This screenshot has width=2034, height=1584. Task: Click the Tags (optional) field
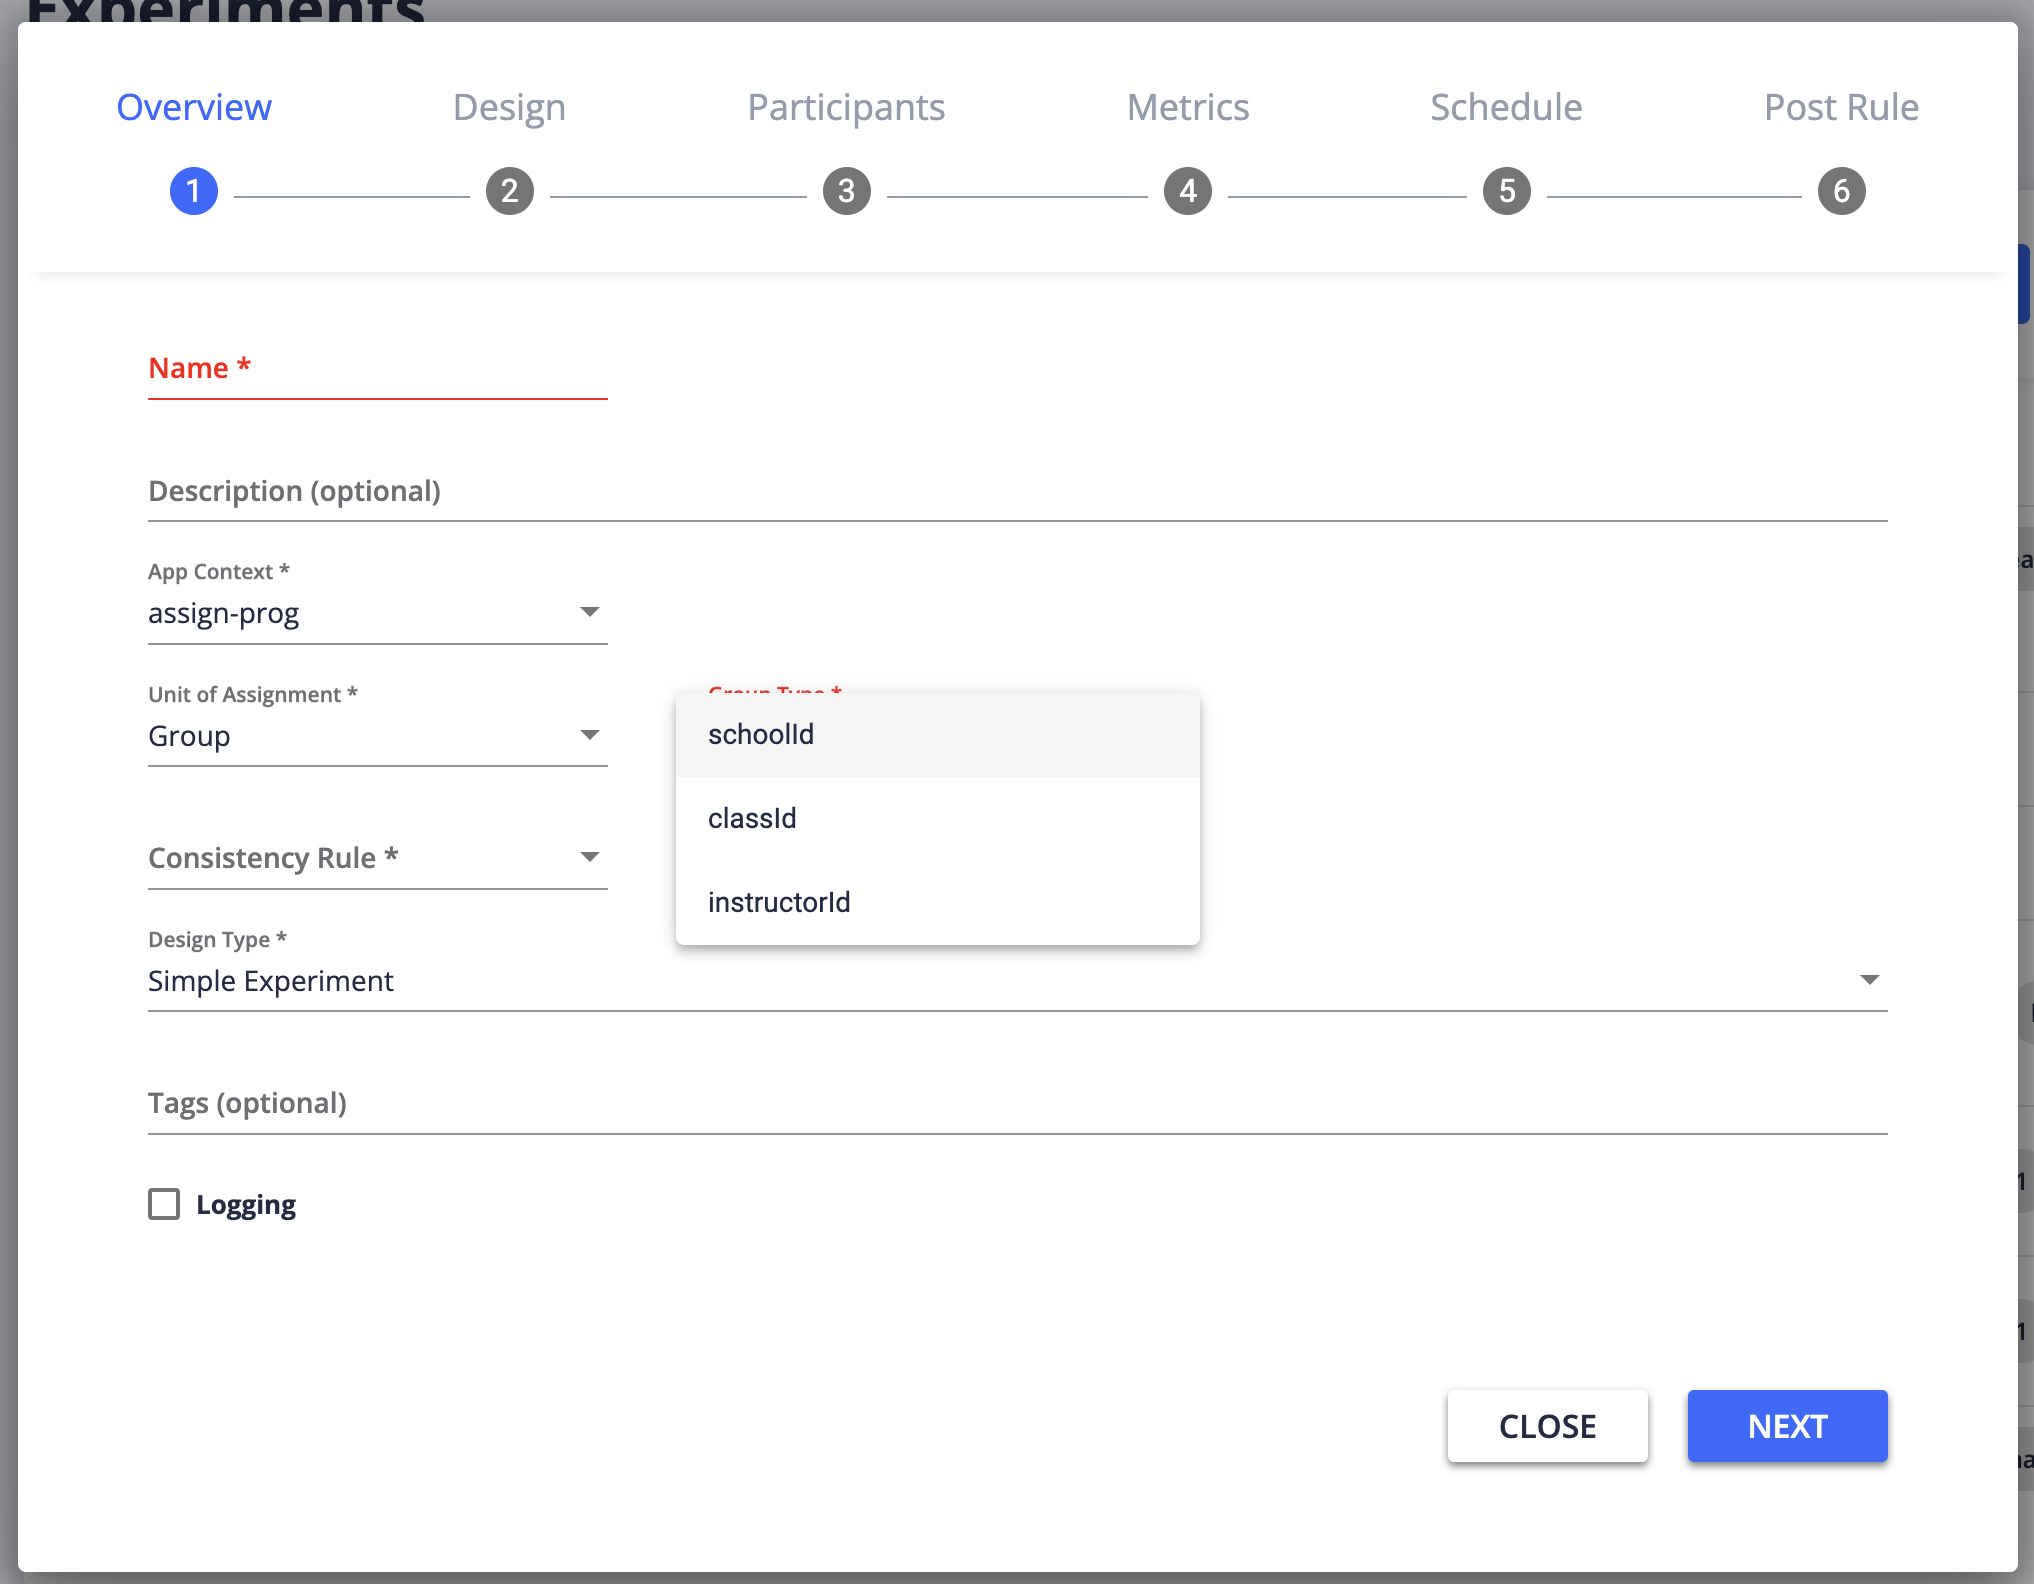(x=1017, y=1104)
